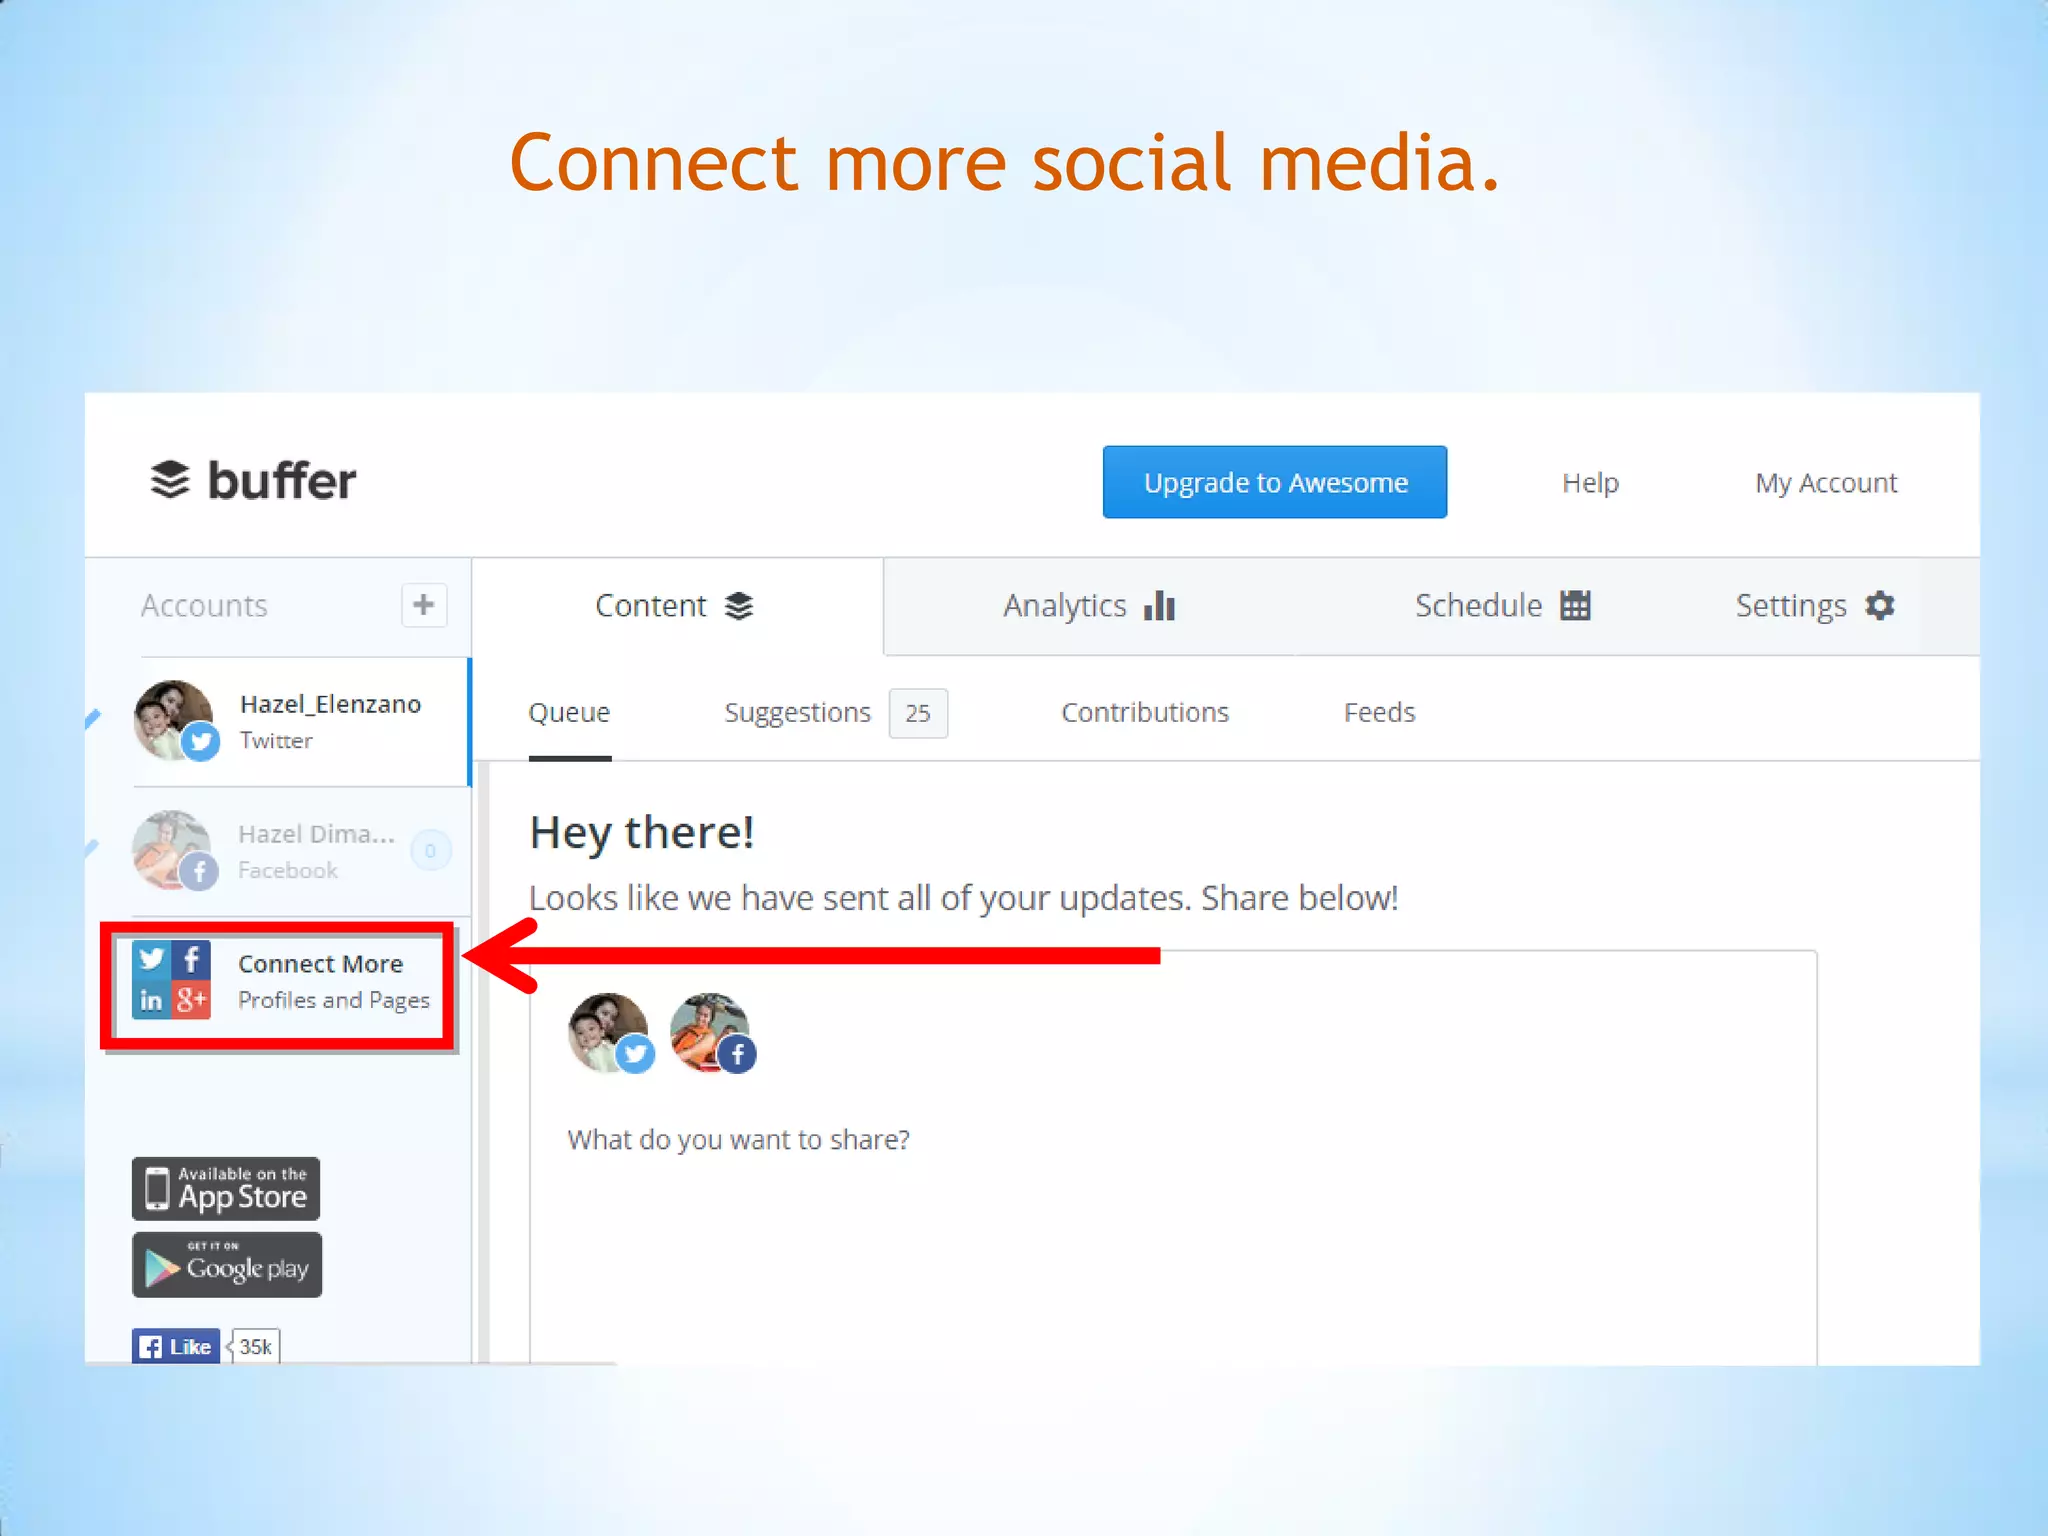The image size is (2048, 1536).
Task: Click the Accounts header label
Action: pos(204,606)
